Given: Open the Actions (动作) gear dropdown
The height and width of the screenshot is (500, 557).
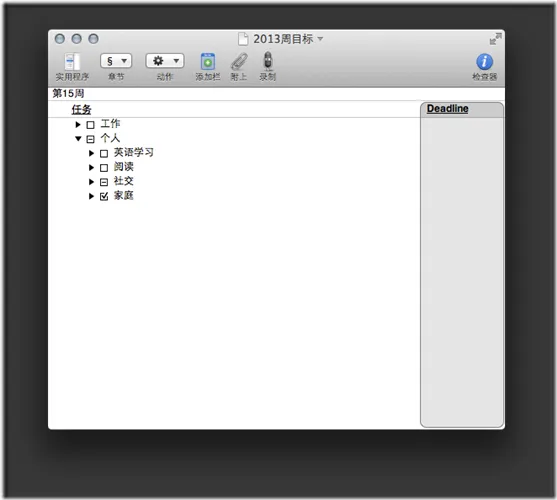Looking at the screenshot, I should click(165, 61).
